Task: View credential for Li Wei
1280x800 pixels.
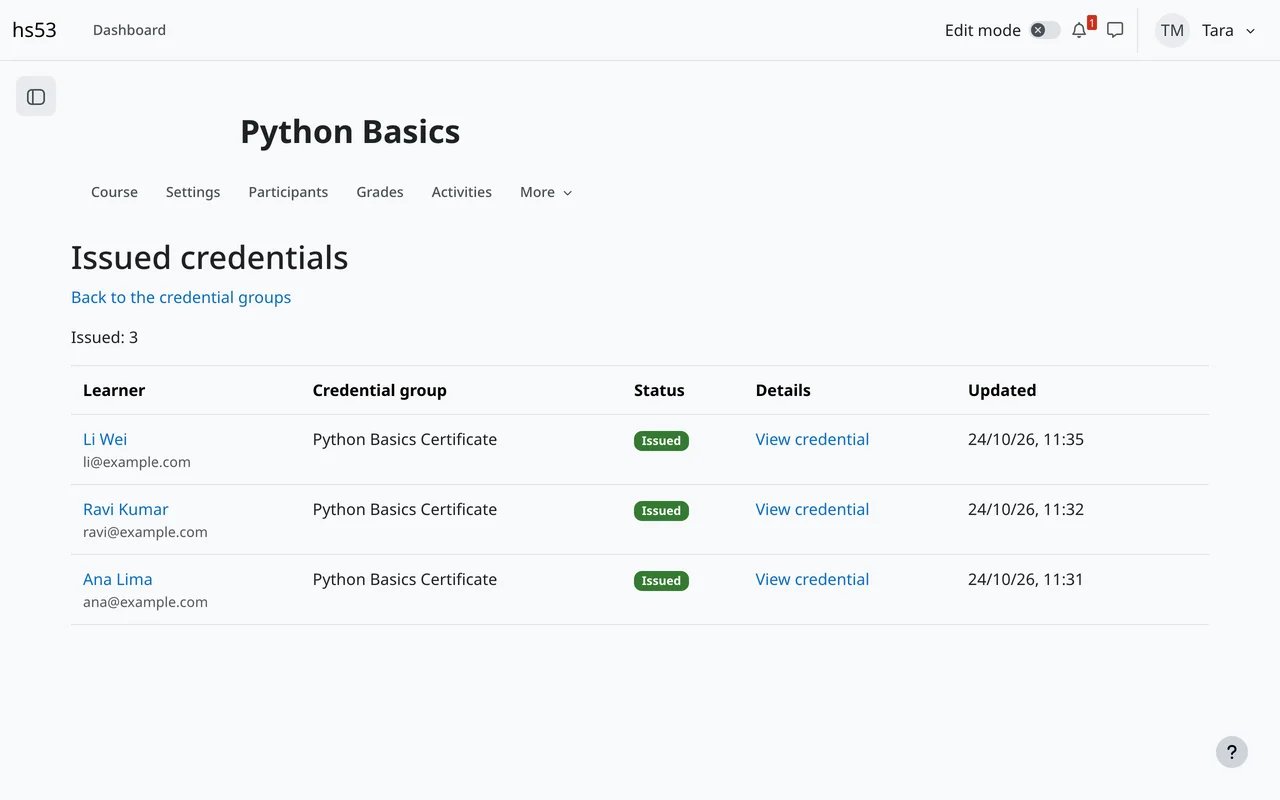Action: pyautogui.click(x=812, y=439)
